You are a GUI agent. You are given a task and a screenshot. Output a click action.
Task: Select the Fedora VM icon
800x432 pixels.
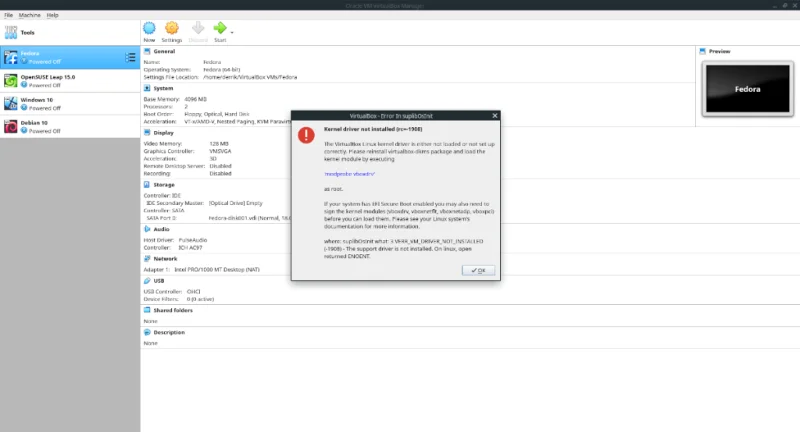(11, 57)
